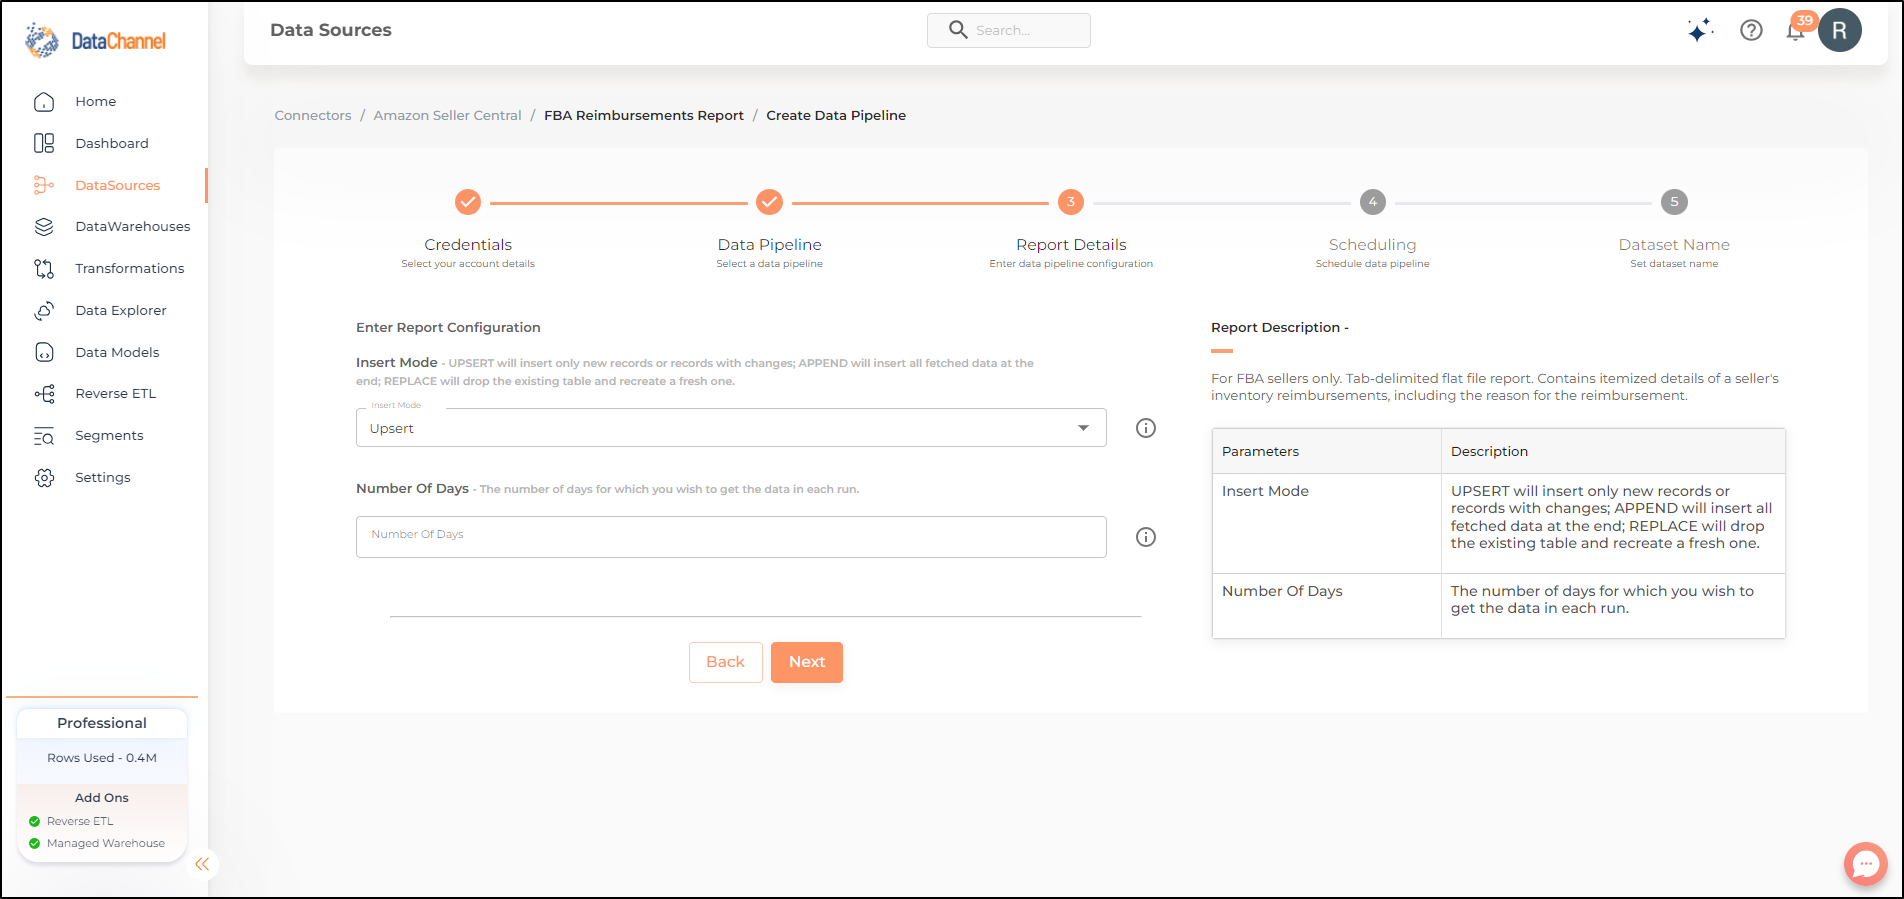Click the Reverse ETL sidebar icon
This screenshot has width=1904, height=899.
tap(44, 394)
